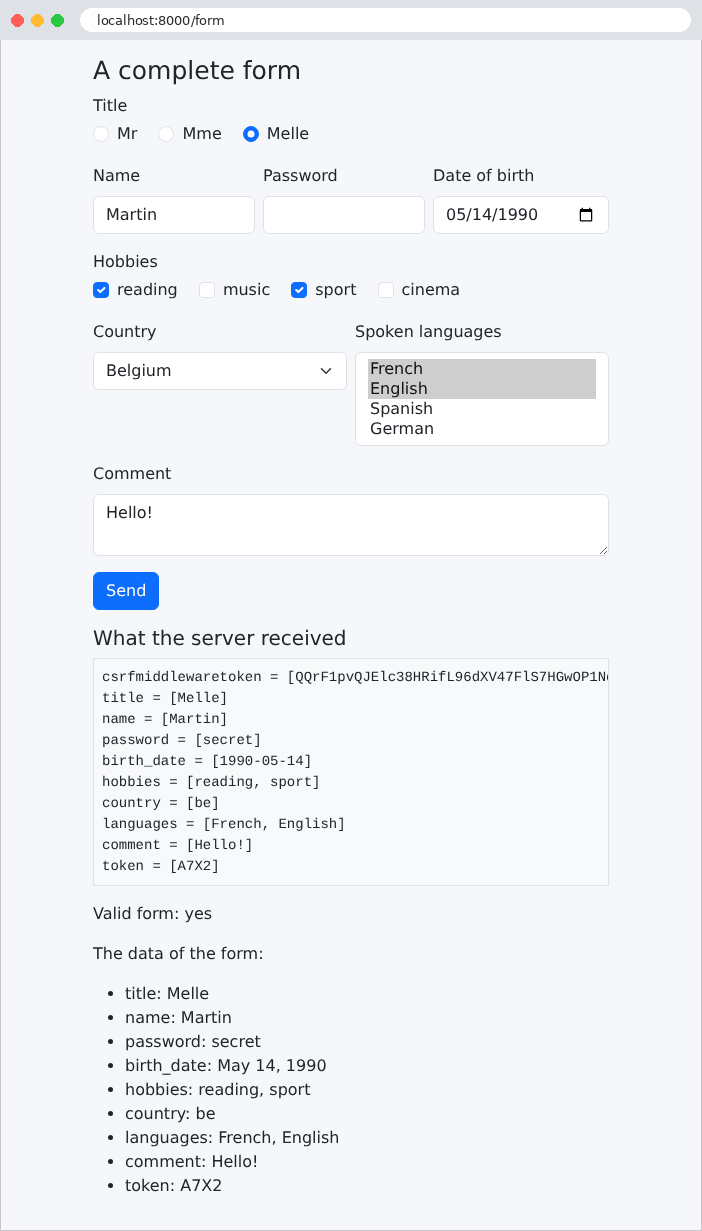Click into the Comment textarea
The width and height of the screenshot is (702, 1231).
351,525
